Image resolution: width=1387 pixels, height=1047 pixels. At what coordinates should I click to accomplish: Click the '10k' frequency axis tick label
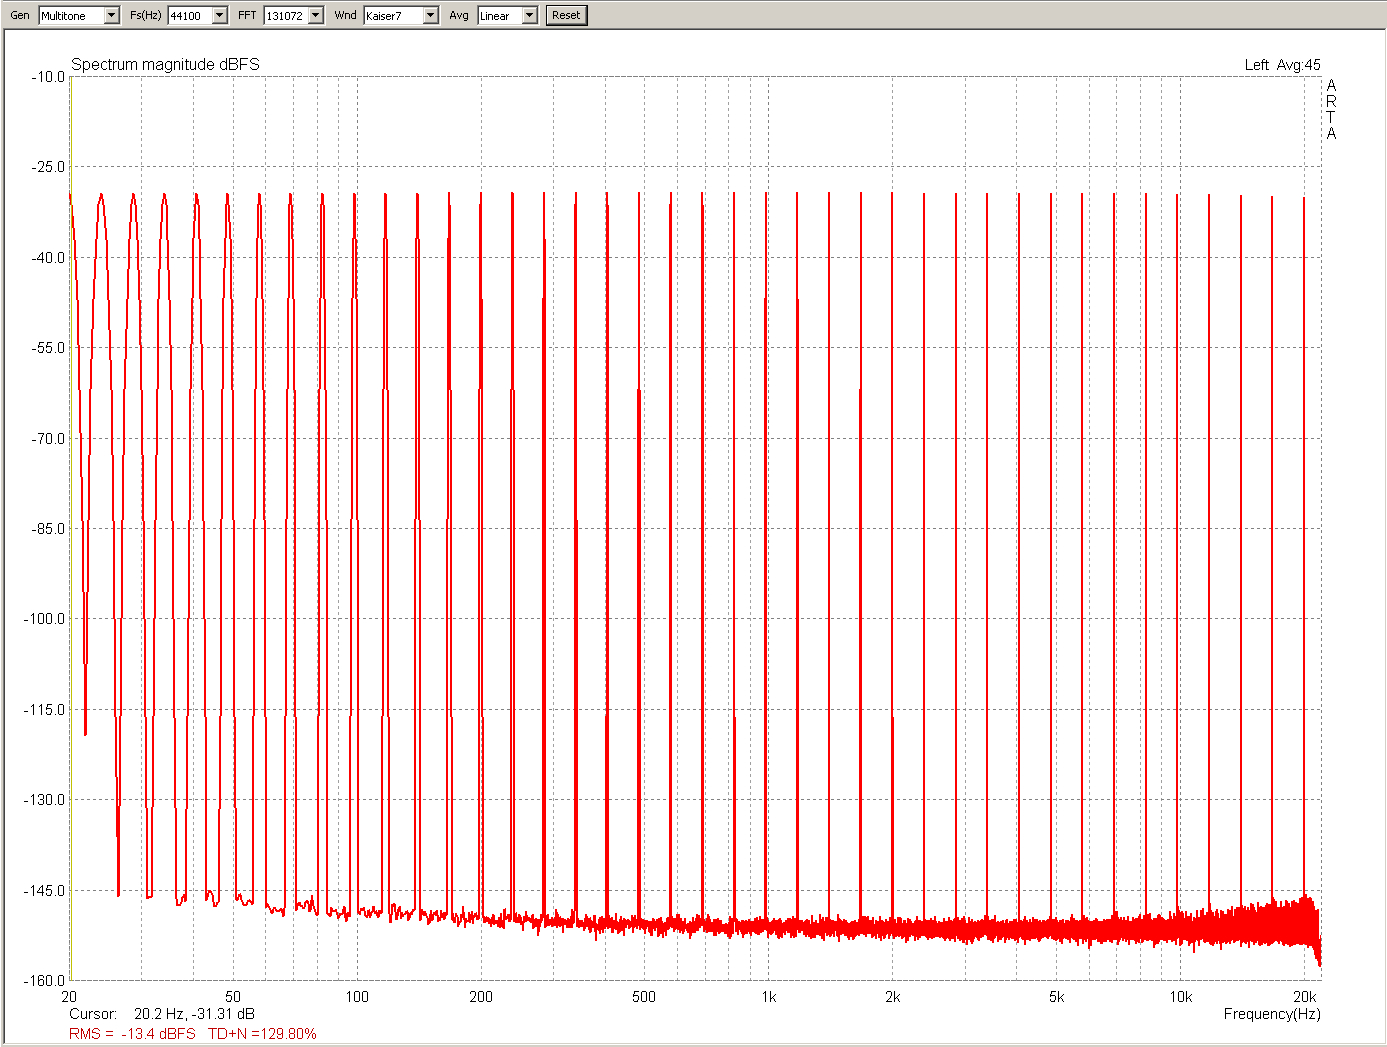(1181, 996)
